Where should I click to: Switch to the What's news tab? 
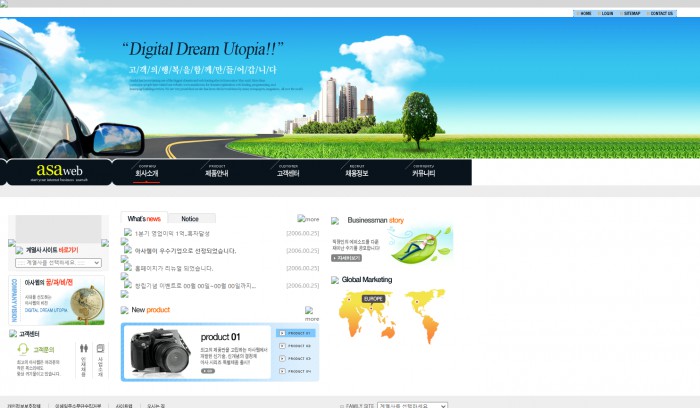144,218
